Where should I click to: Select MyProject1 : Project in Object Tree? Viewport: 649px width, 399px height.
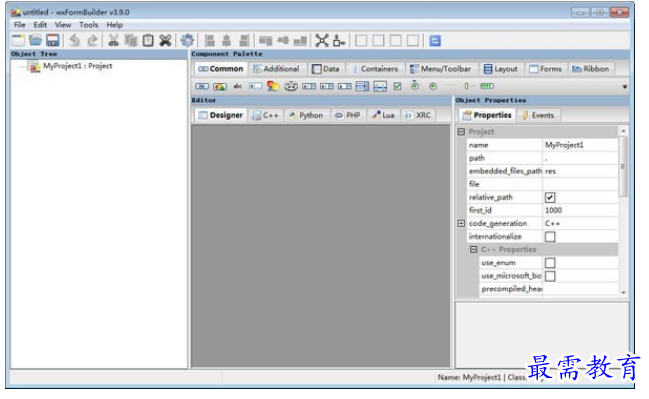coord(77,66)
